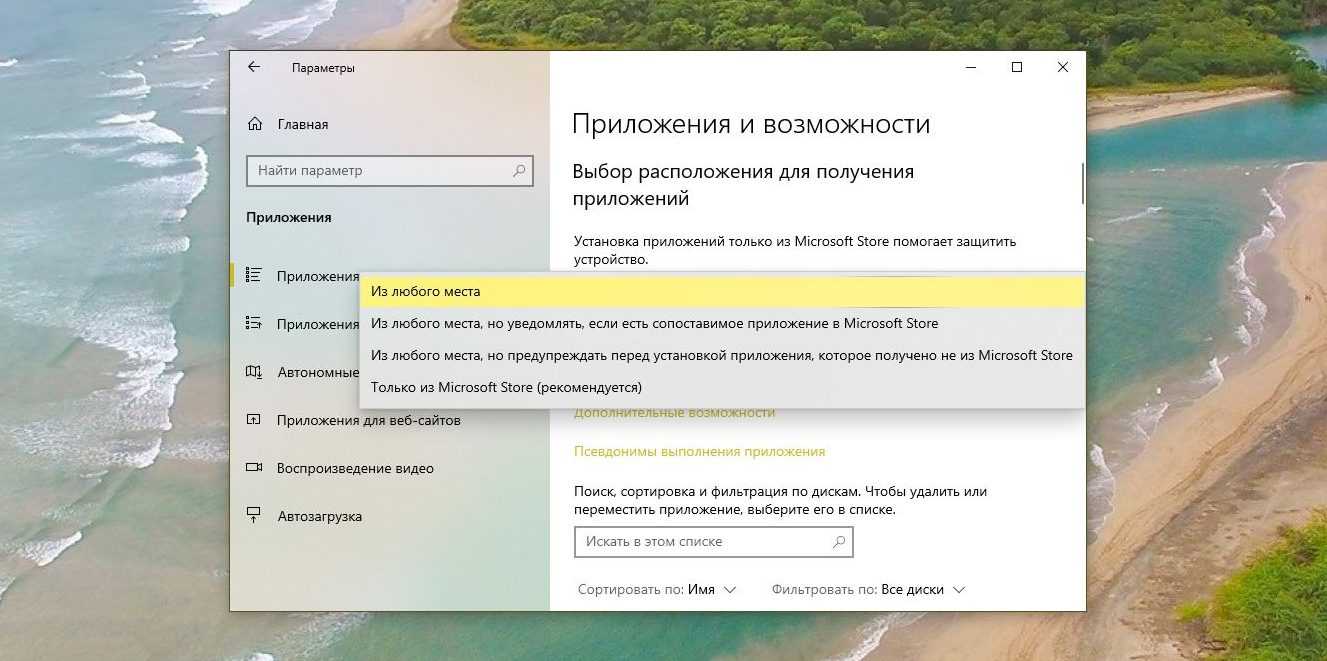
Task: Expand the 'Сортировать по: Имя' dropdown
Action: click(656, 590)
